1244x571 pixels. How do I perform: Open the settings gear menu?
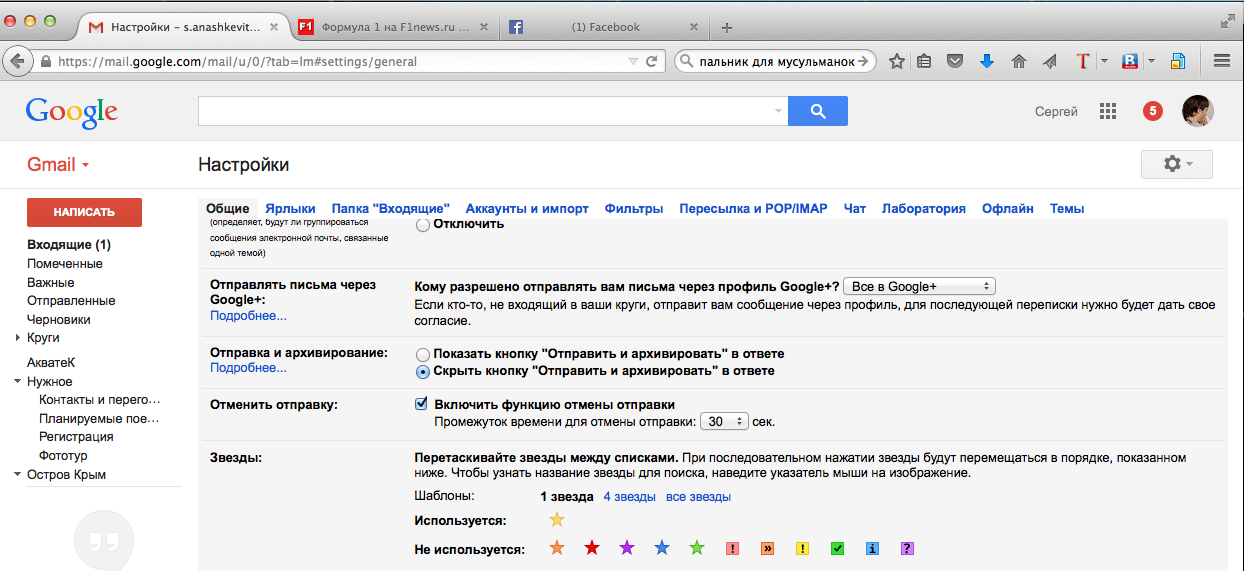(1176, 164)
